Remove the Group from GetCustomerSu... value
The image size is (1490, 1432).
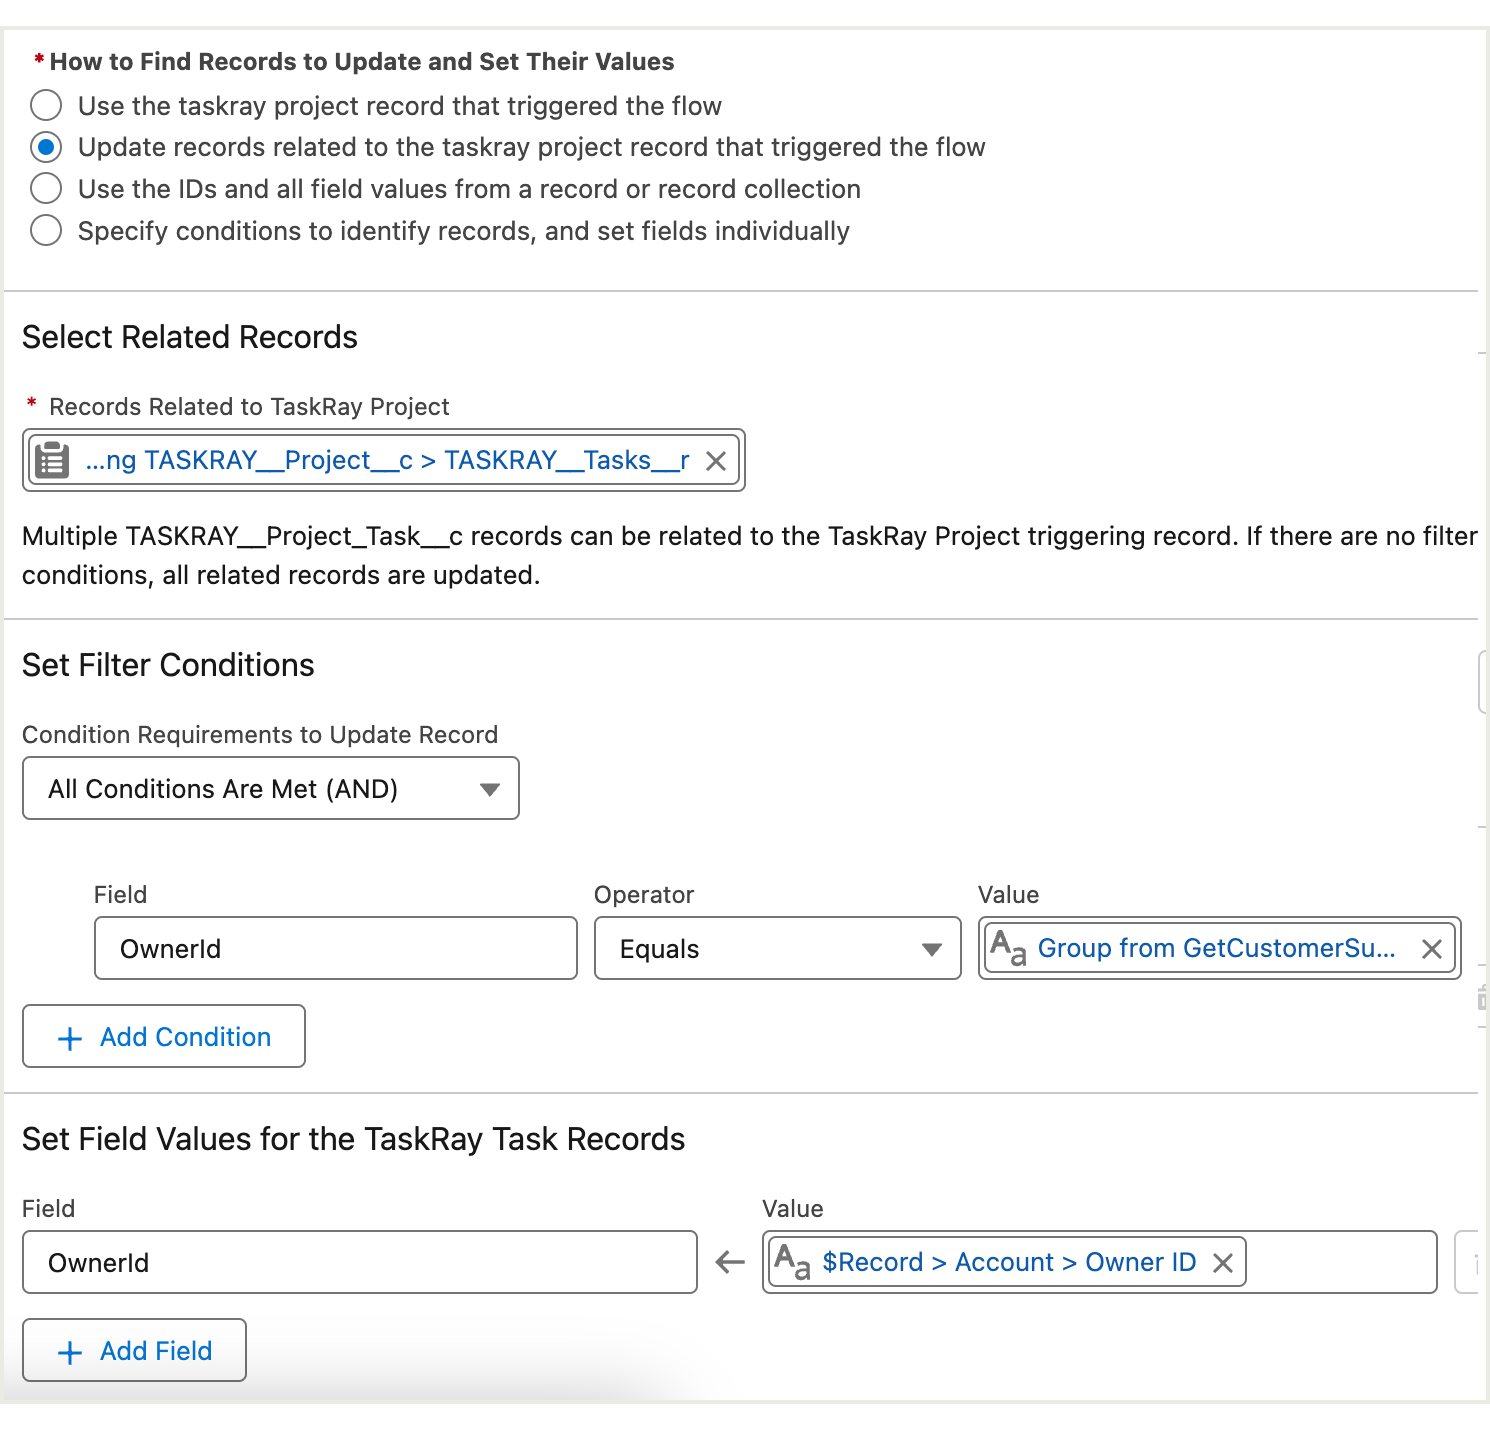coord(1432,949)
